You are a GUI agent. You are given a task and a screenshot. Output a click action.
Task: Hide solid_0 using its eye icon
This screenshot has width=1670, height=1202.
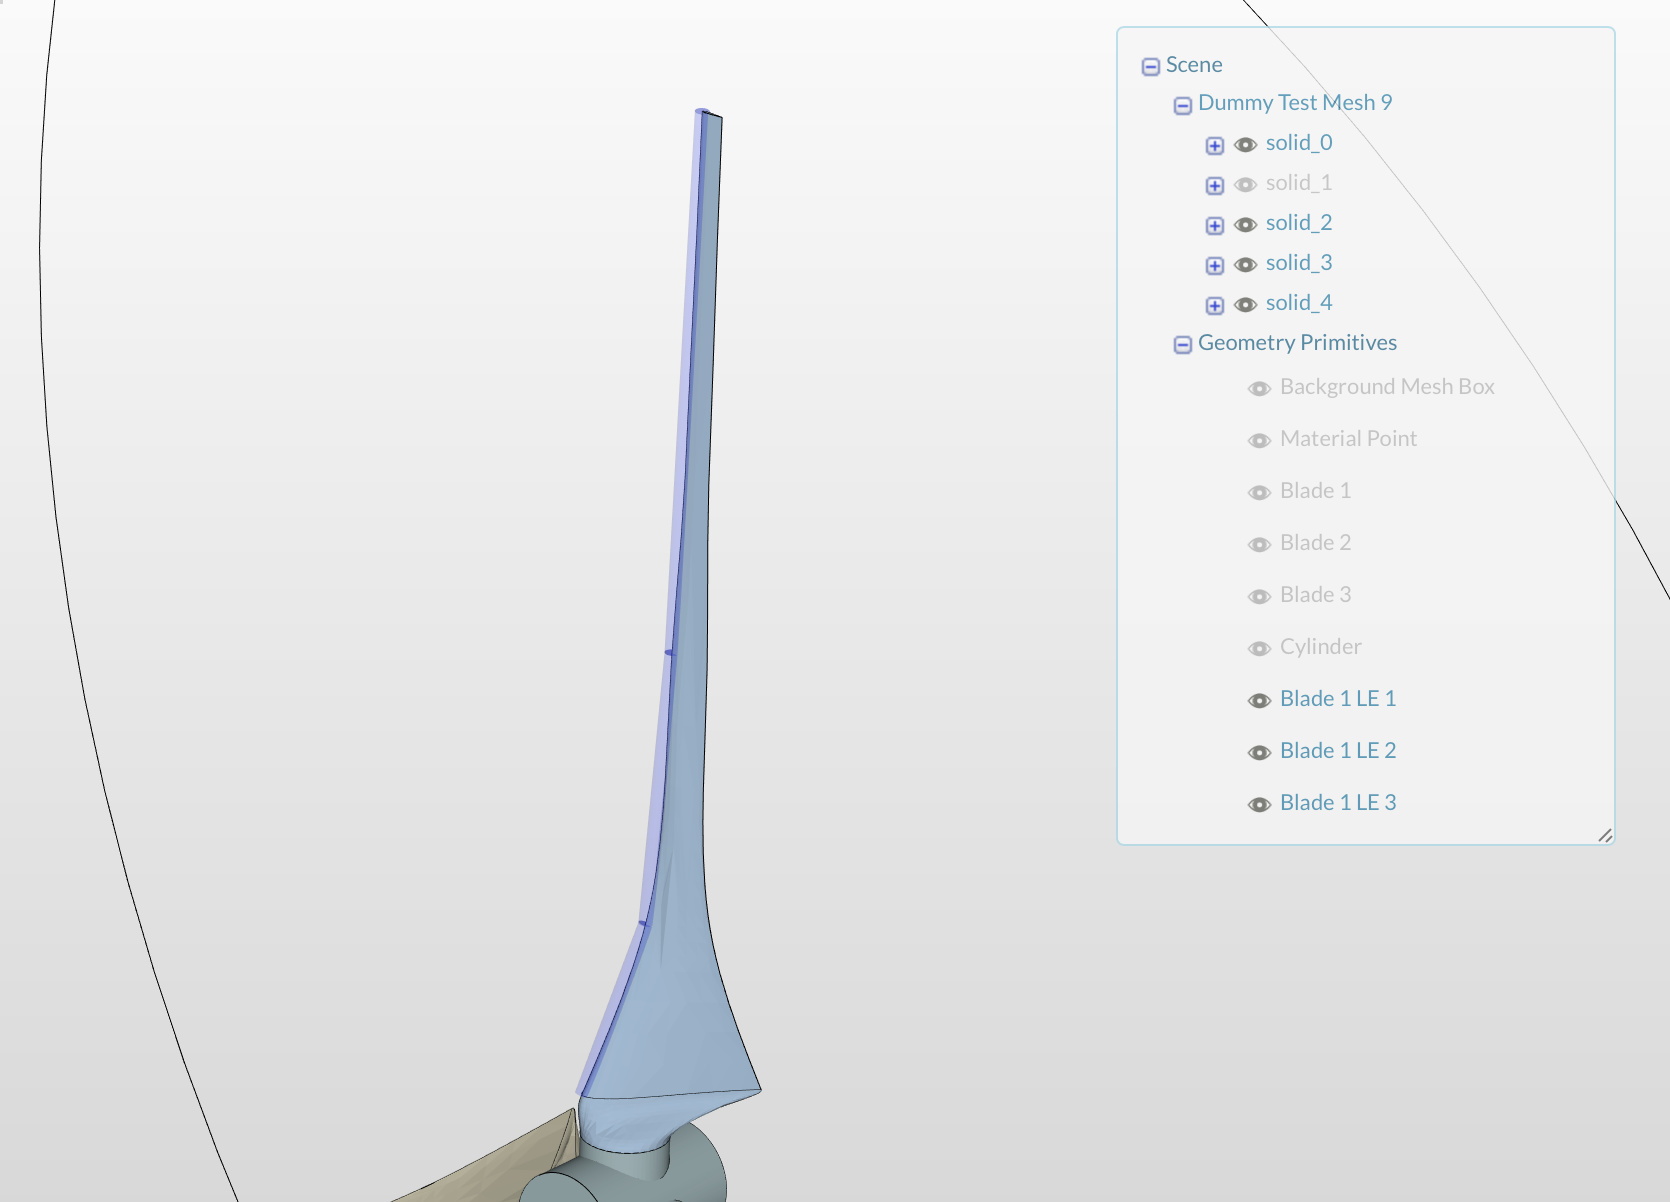(1245, 144)
